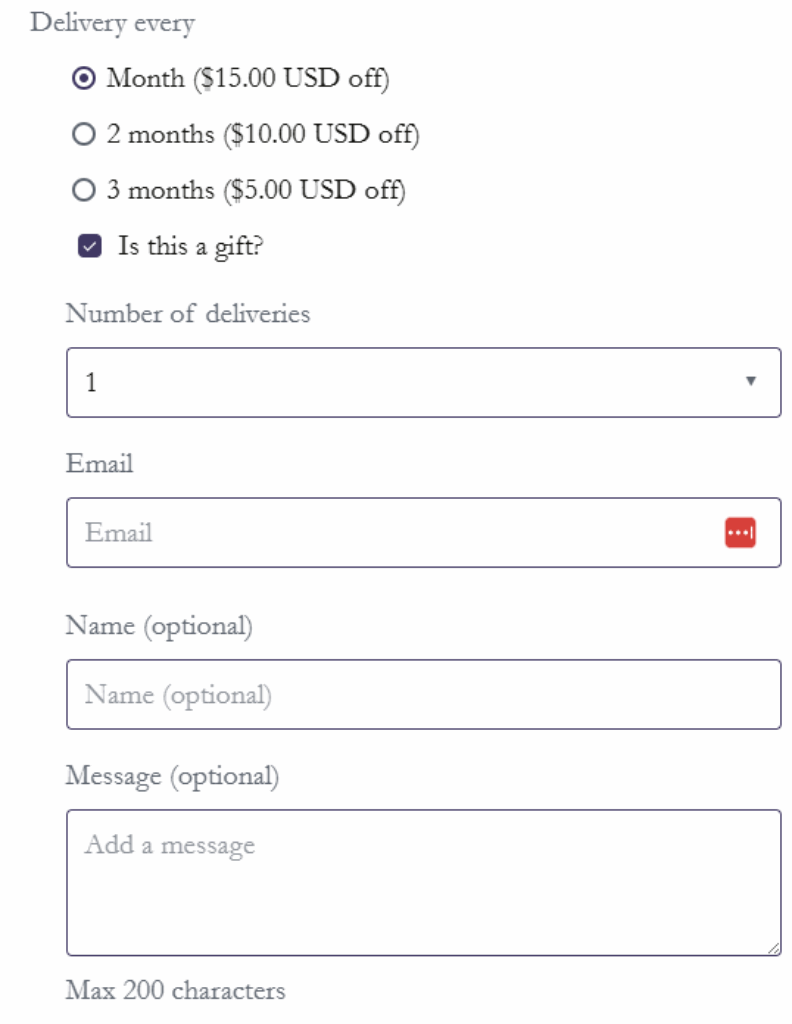
Task: Click the red password manager icon in the Email field
Action: click(x=740, y=533)
